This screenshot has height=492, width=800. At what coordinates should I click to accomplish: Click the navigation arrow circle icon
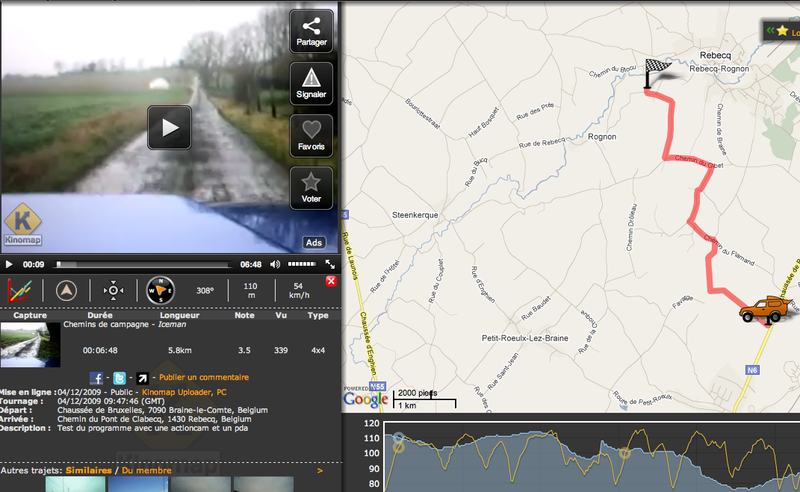click(x=68, y=291)
